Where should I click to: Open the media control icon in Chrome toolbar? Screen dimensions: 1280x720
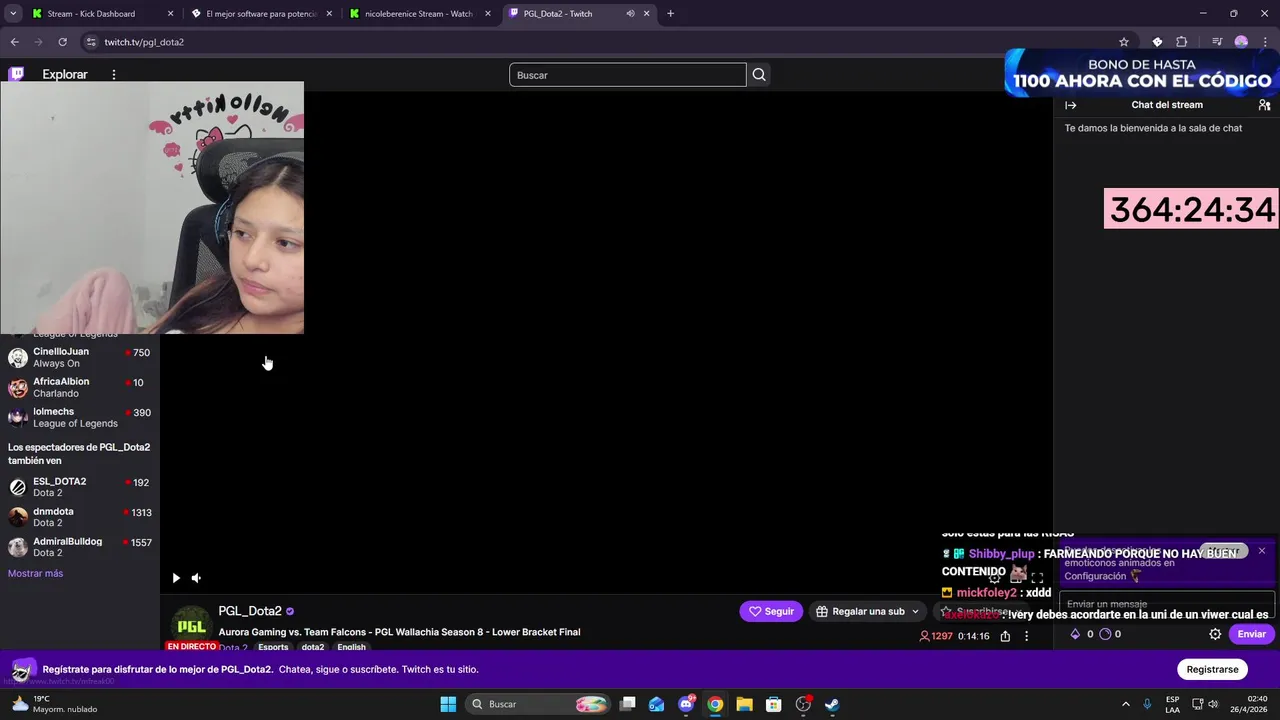click(x=1217, y=42)
